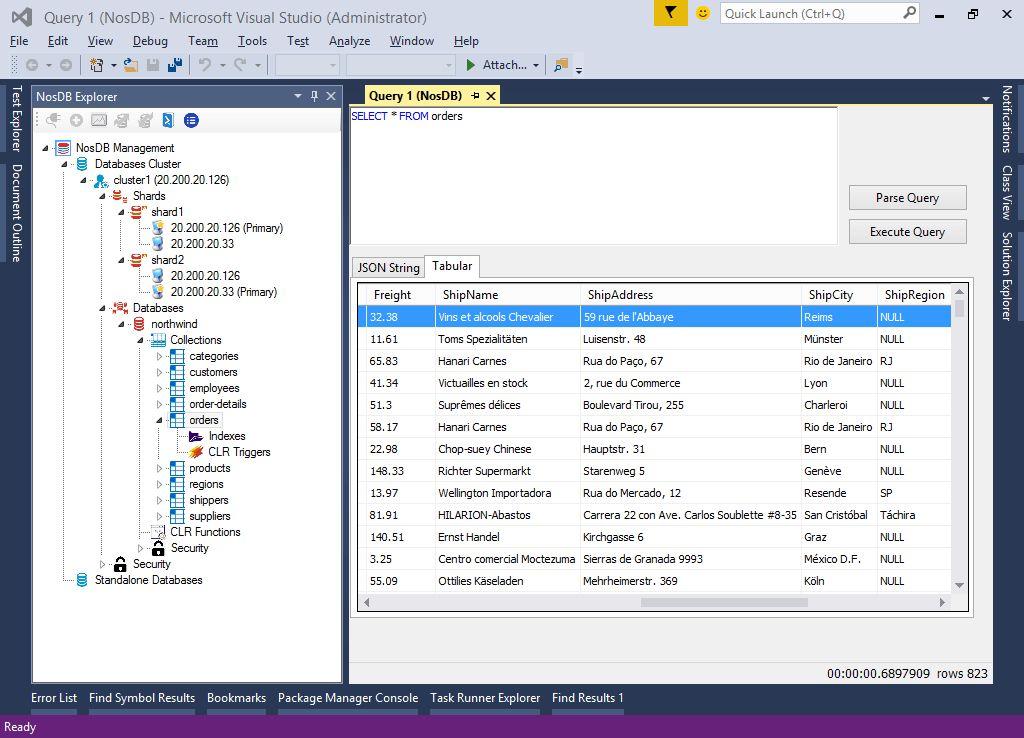Open the Tools menu

[x=252, y=40]
